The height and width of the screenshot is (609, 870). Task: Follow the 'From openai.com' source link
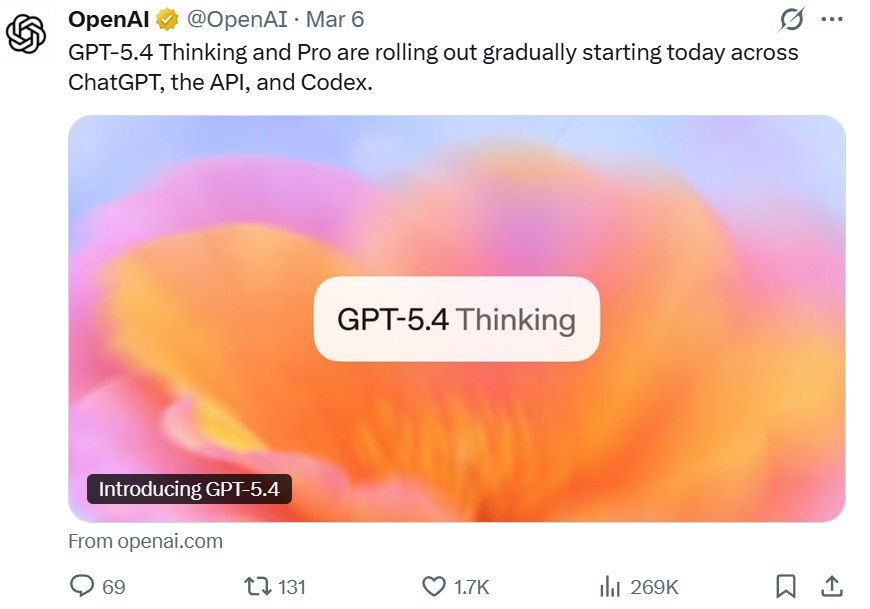point(145,541)
